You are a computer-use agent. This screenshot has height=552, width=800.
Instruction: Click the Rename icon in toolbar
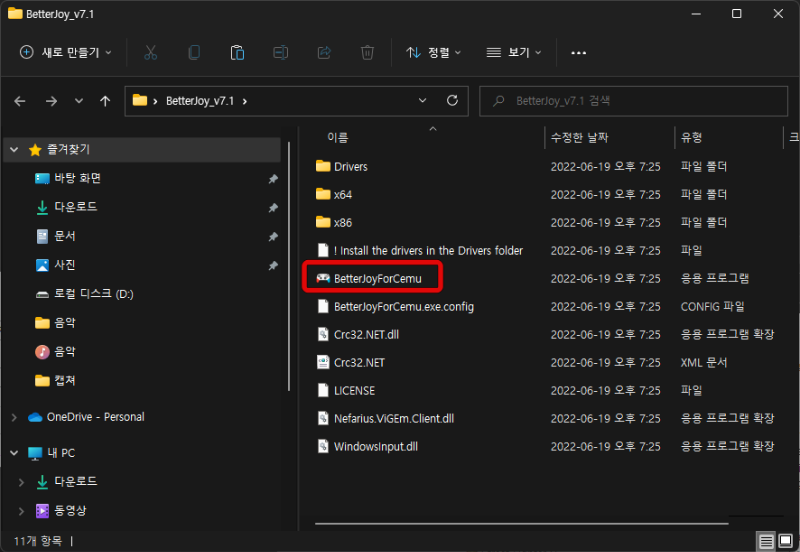point(281,53)
